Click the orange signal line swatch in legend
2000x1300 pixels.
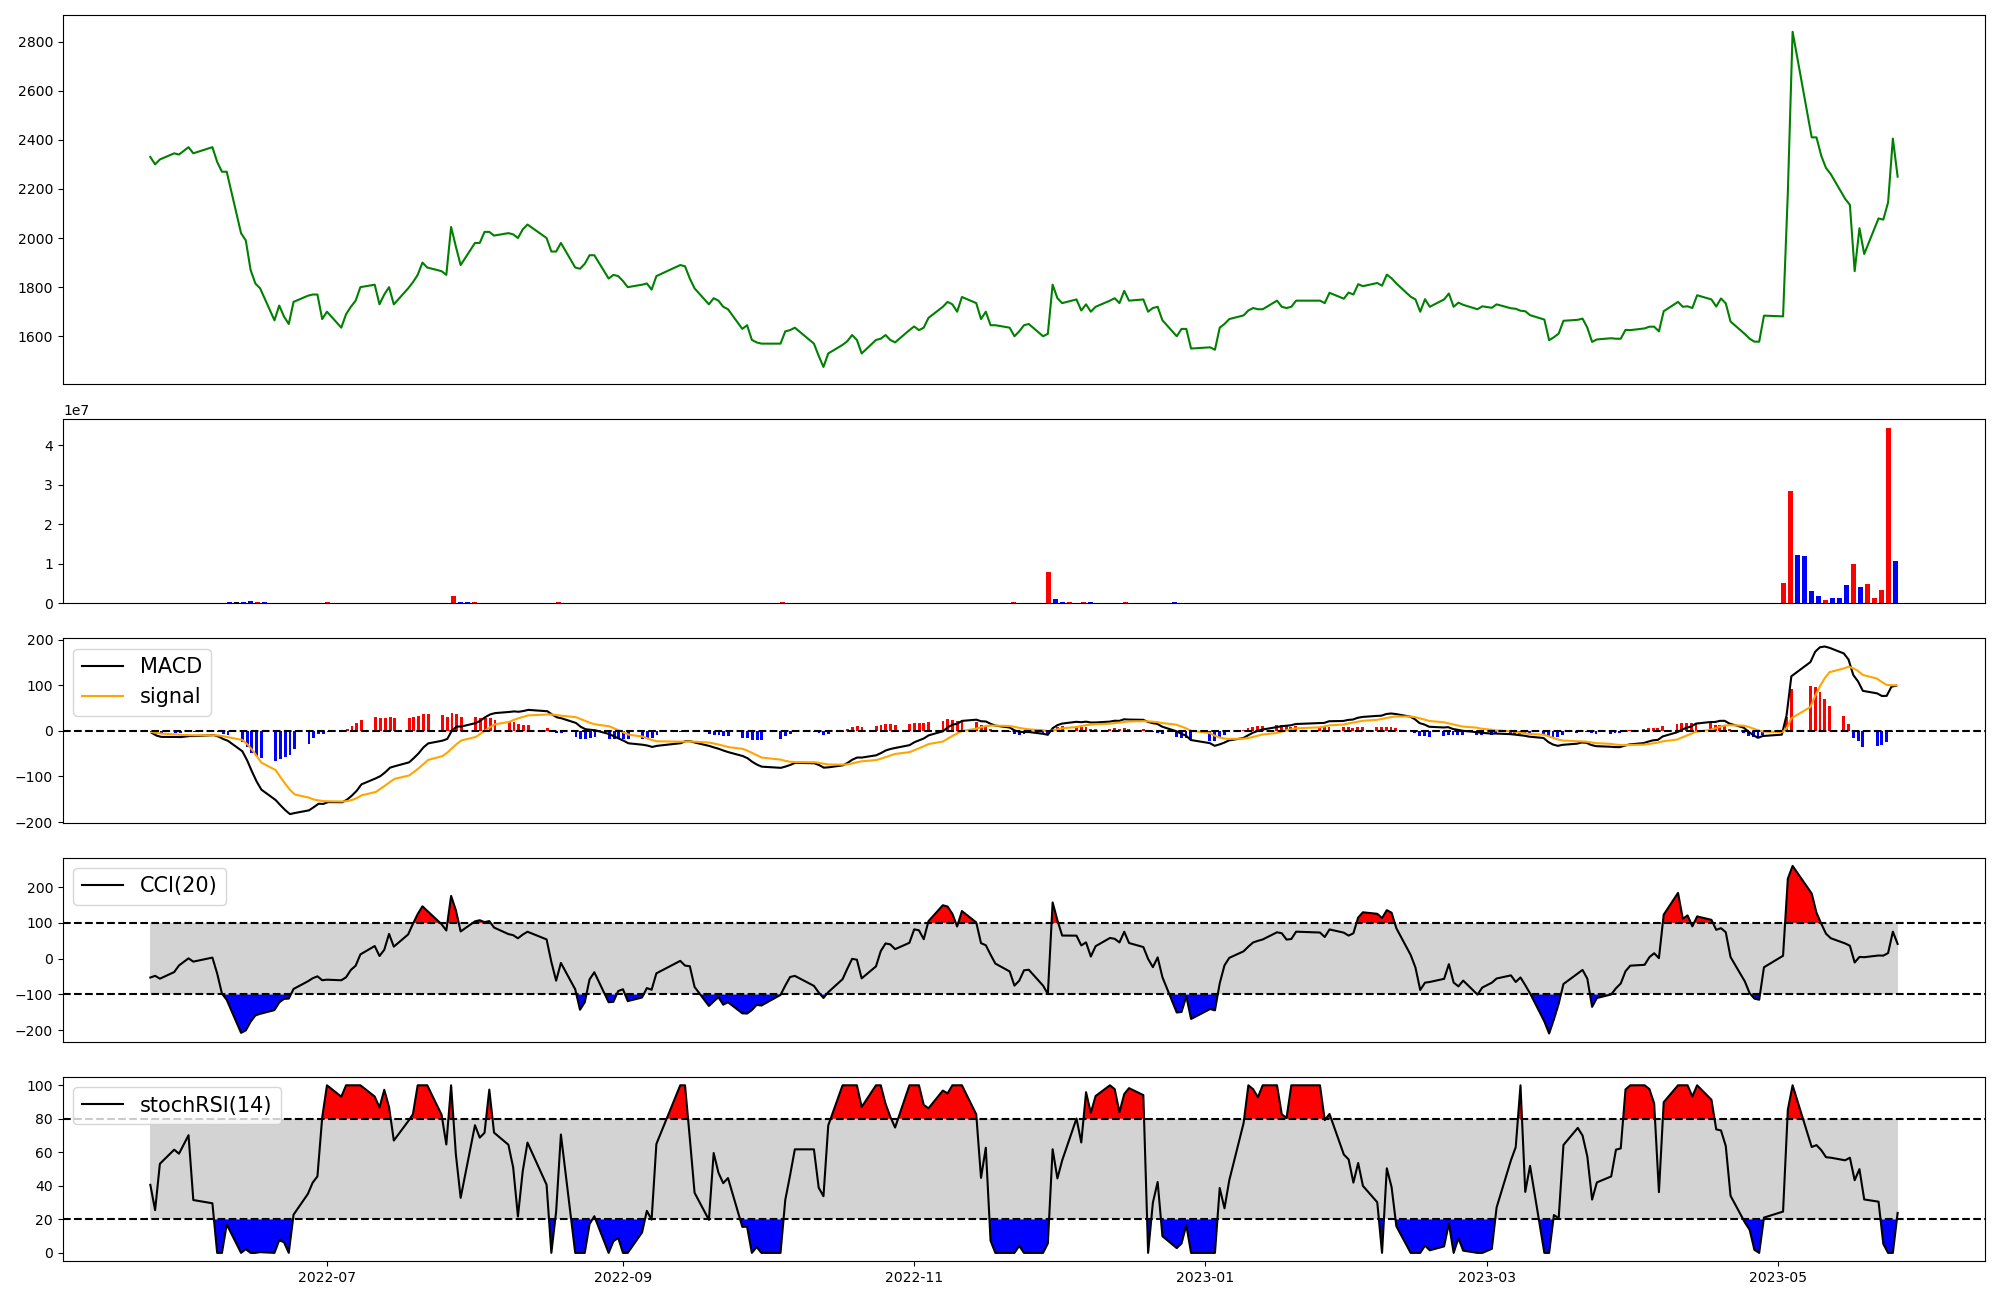[x=102, y=696]
